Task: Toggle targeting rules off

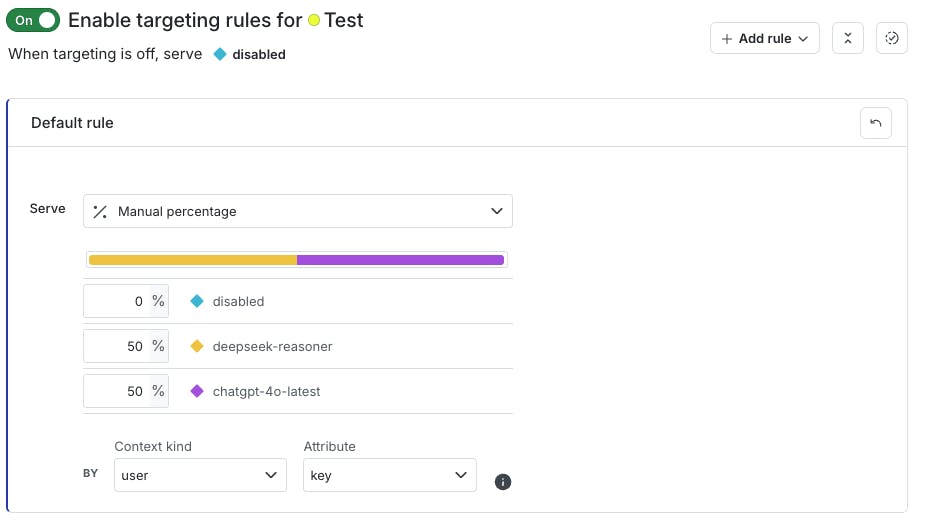Action: coord(33,20)
